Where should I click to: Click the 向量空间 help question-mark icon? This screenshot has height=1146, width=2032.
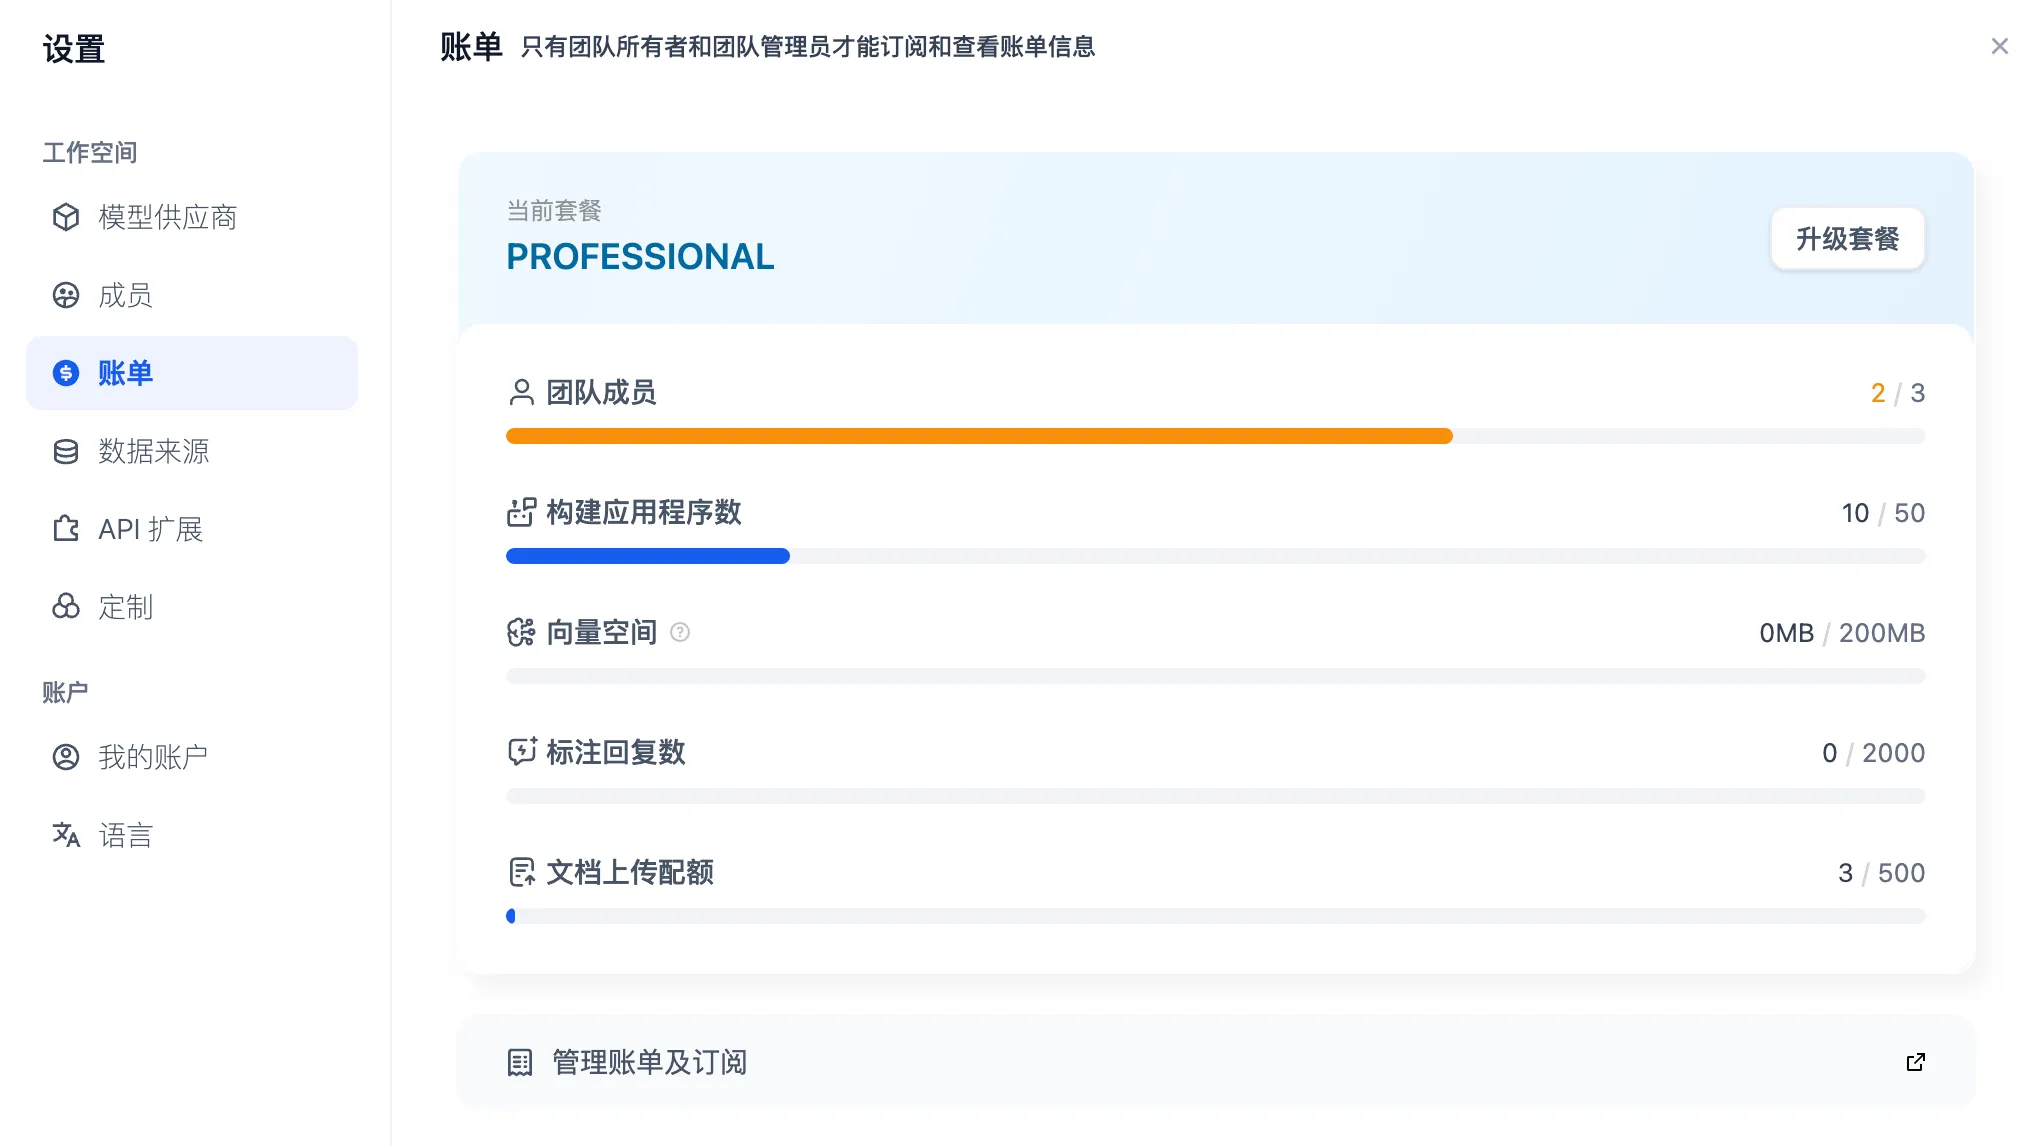click(x=680, y=632)
